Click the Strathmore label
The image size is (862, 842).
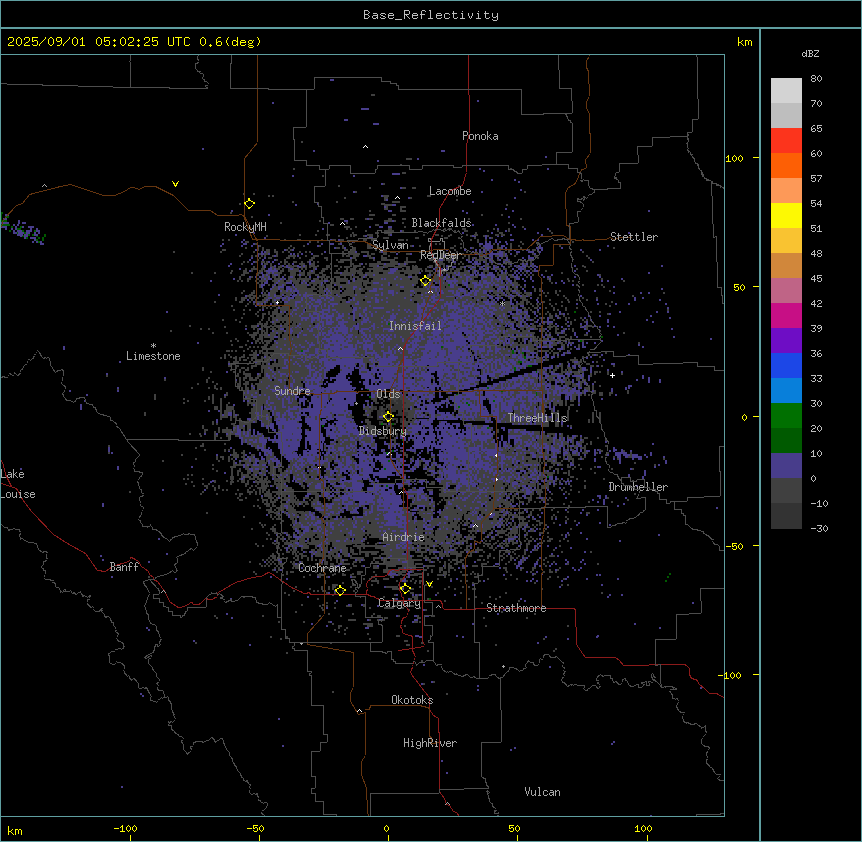(x=516, y=608)
